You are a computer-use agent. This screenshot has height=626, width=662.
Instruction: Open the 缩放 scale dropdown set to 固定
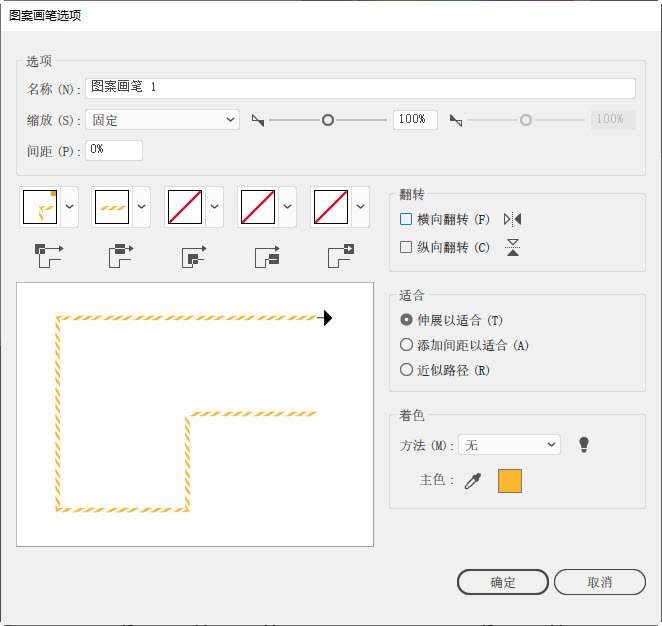tap(163, 120)
